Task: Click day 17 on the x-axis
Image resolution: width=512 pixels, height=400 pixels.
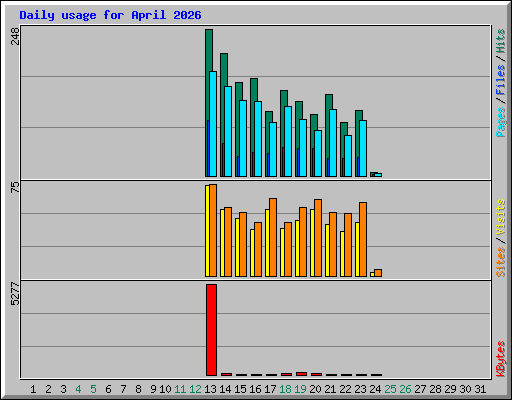Action: point(270,389)
